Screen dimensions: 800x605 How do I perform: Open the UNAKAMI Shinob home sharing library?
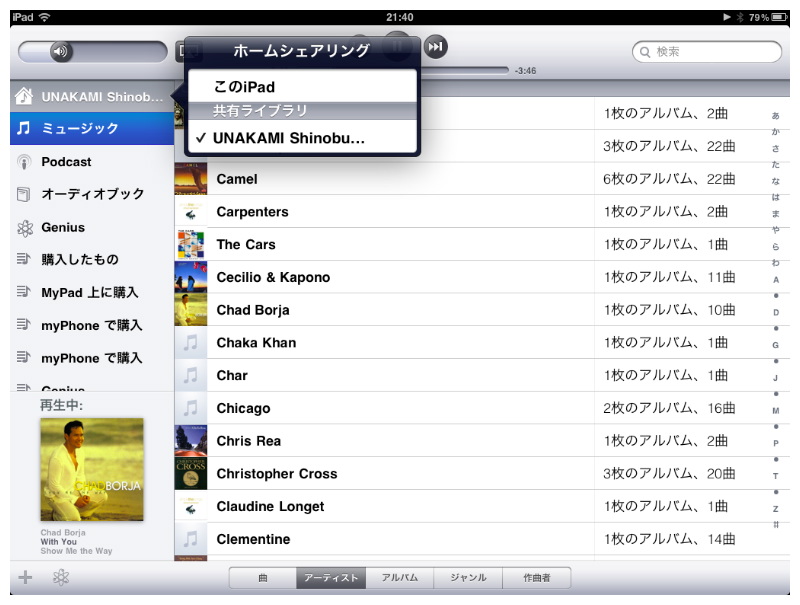coord(92,96)
